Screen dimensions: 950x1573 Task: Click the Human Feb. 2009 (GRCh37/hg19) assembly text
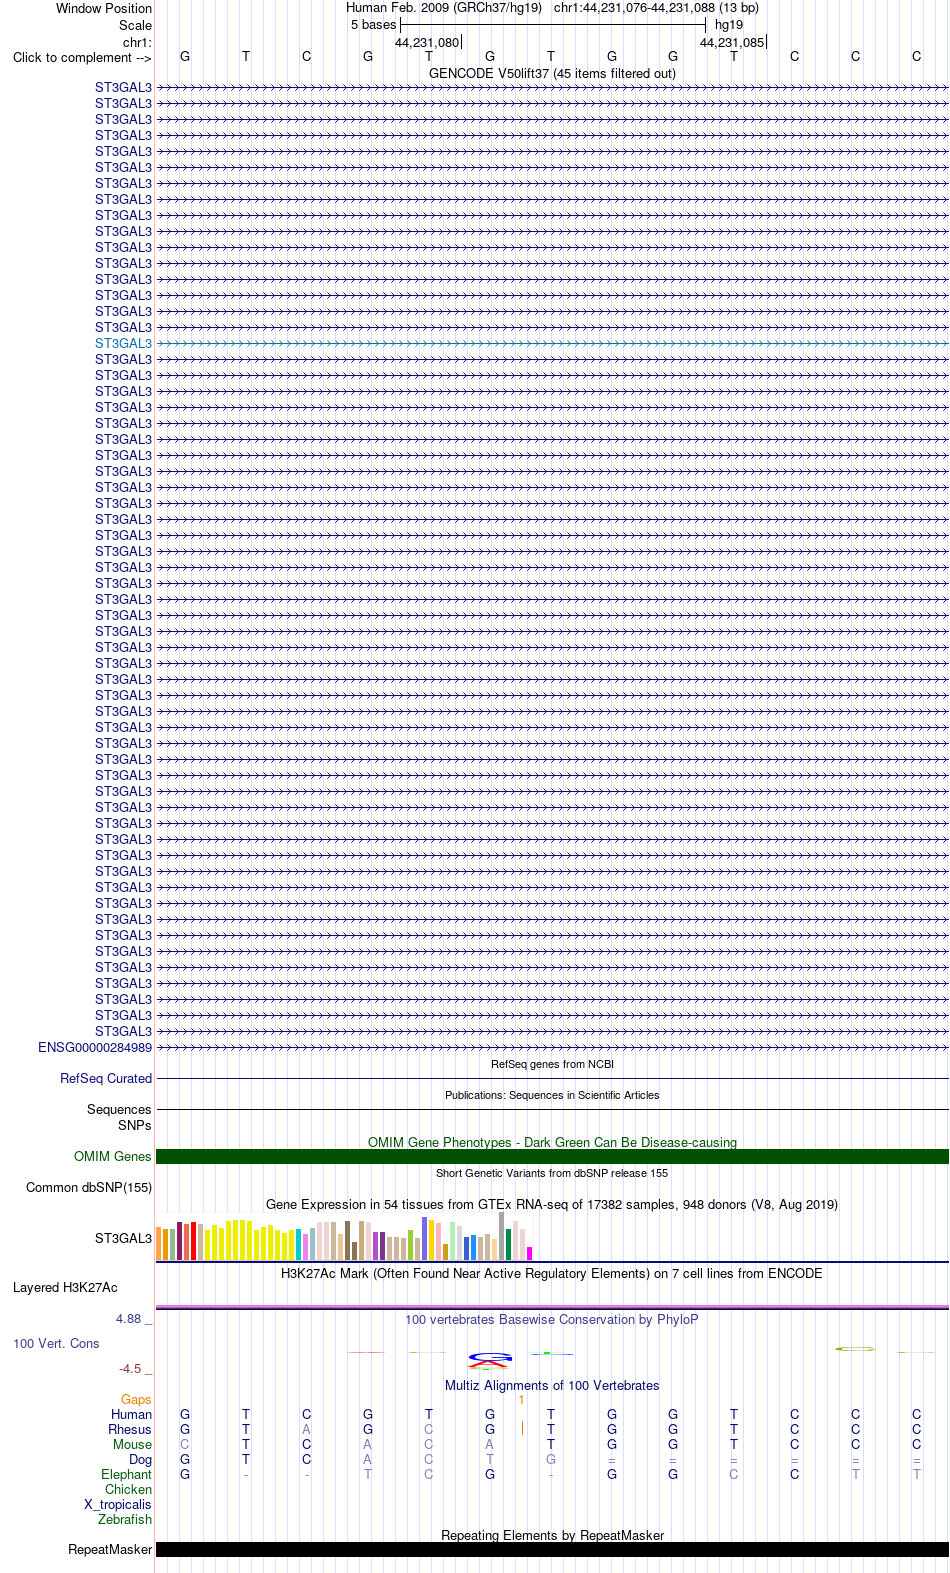point(444,7)
